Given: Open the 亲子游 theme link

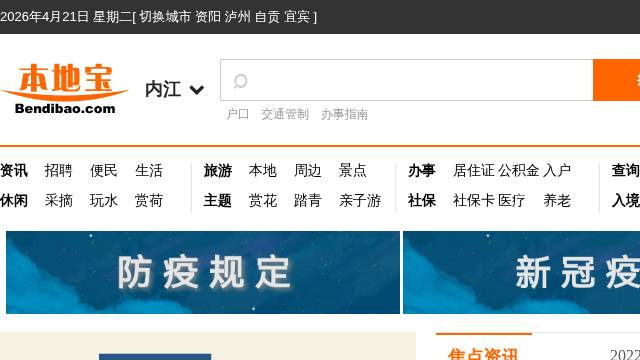Looking at the screenshot, I should (x=360, y=200).
